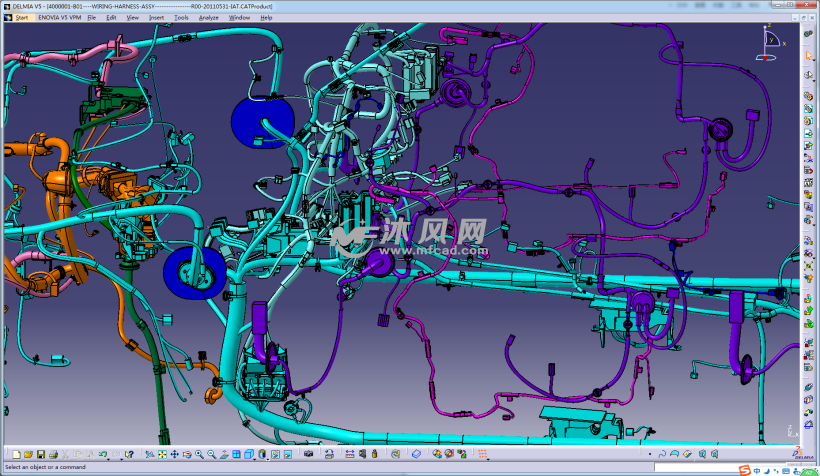Expand the Undo history dropdown arrow
The width and height of the screenshot is (820, 476).
[109, 458]
